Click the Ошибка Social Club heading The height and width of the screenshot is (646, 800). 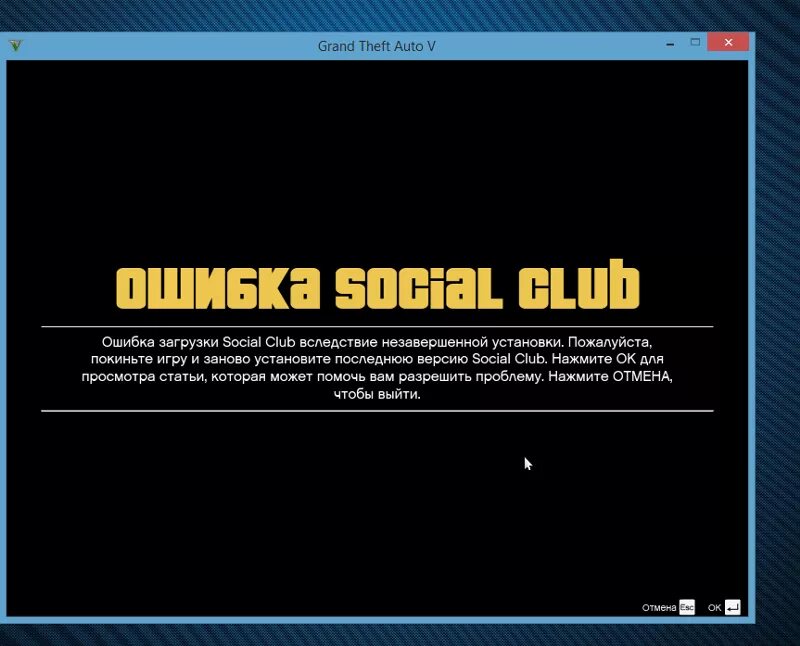[378, 285]
